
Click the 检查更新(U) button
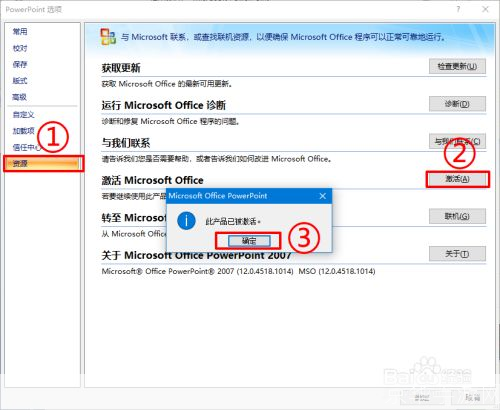(457, 66)
